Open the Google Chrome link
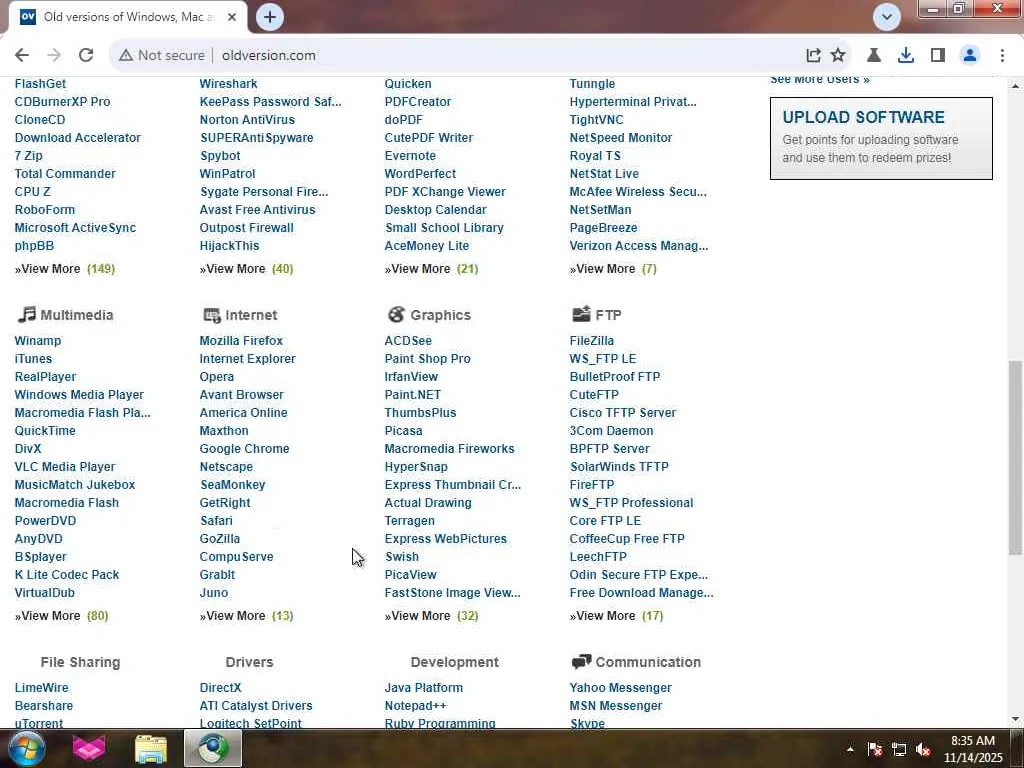Screen dimensions: 1024x768 coord(244,449)
